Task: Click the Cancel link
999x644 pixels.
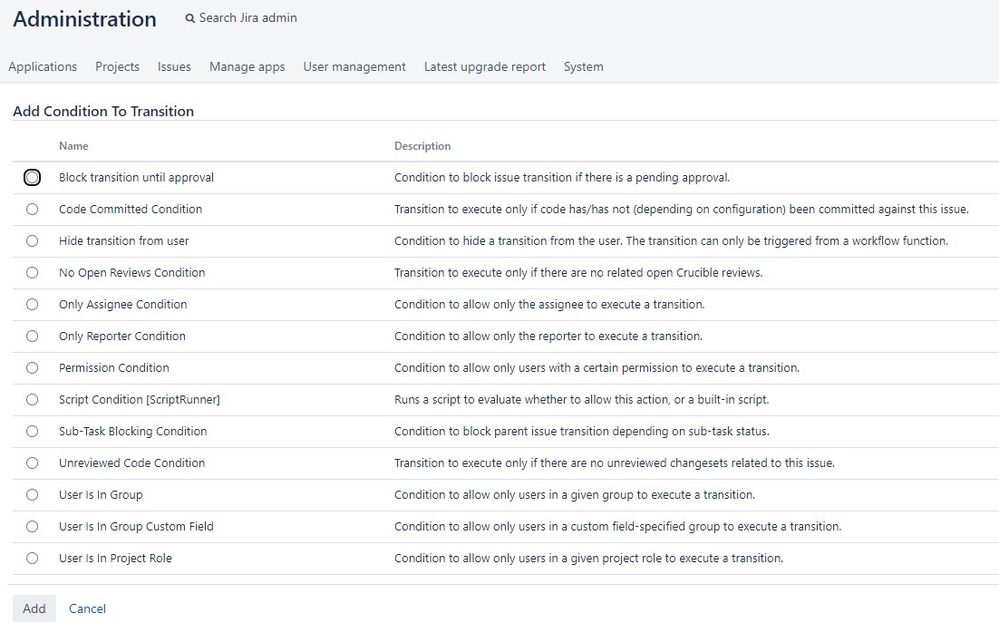Action: coord(87,609)
